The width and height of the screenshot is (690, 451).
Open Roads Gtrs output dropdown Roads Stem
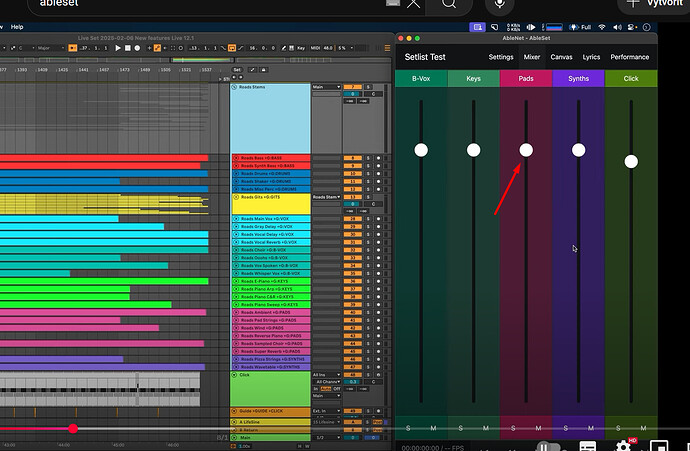(x=327, y=197)
